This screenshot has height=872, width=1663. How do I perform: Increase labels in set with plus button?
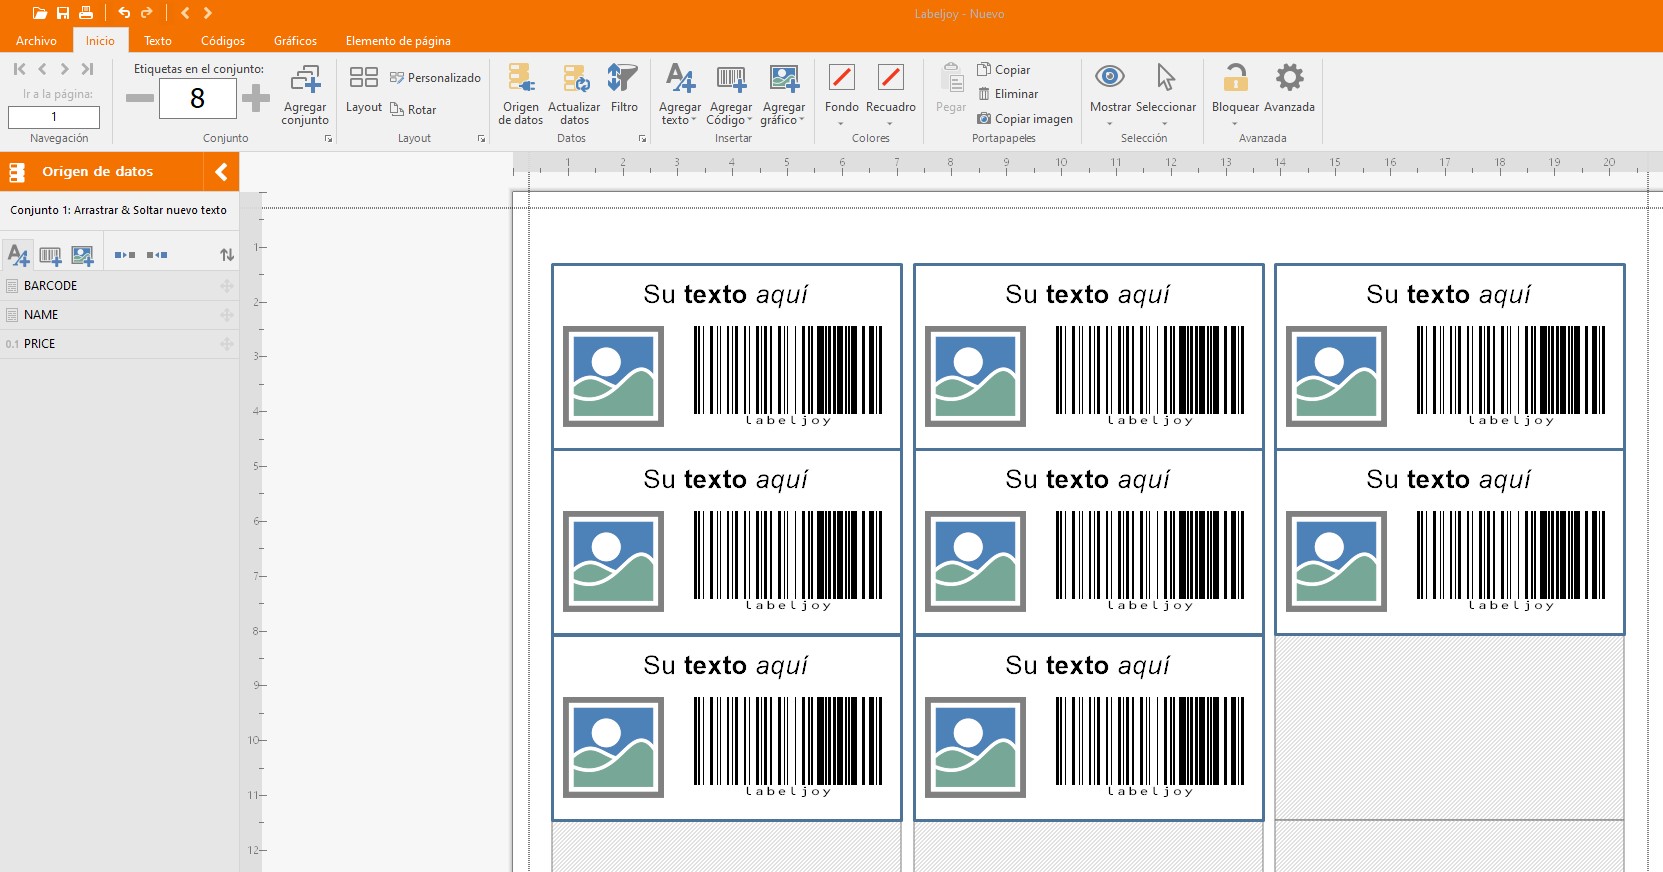256,98
